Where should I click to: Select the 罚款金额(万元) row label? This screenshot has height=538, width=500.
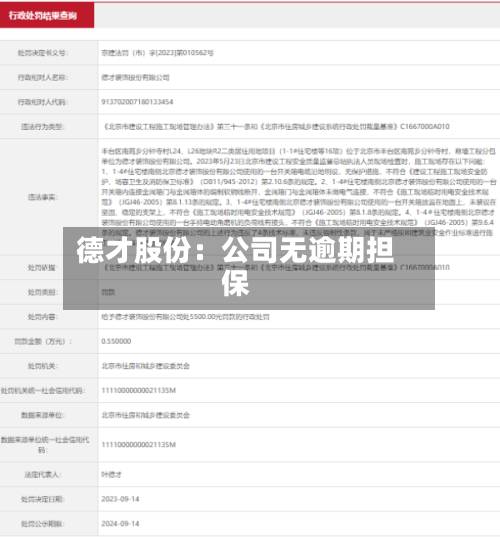(43, 341)
